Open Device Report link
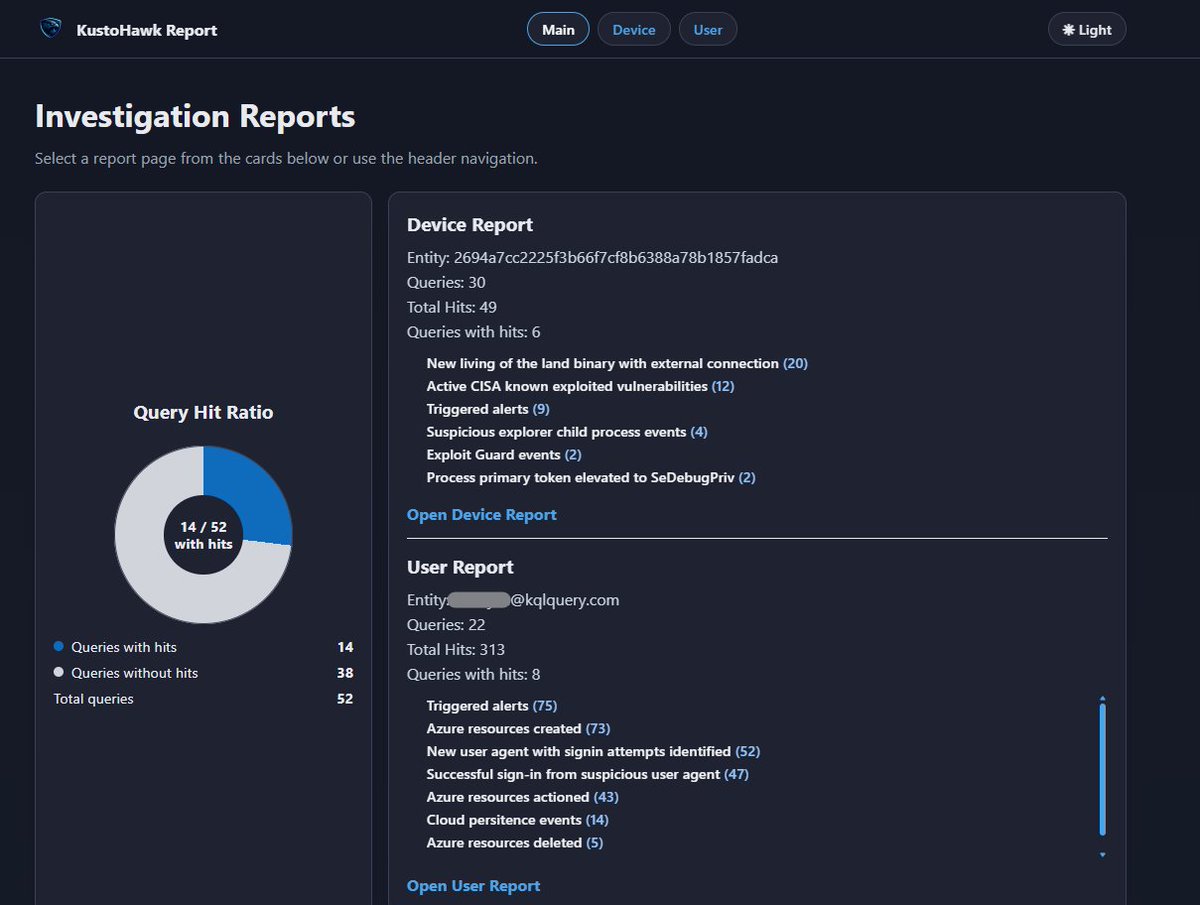The height and width of the screenshot is (905, 1200). click(x=482, y=514)
